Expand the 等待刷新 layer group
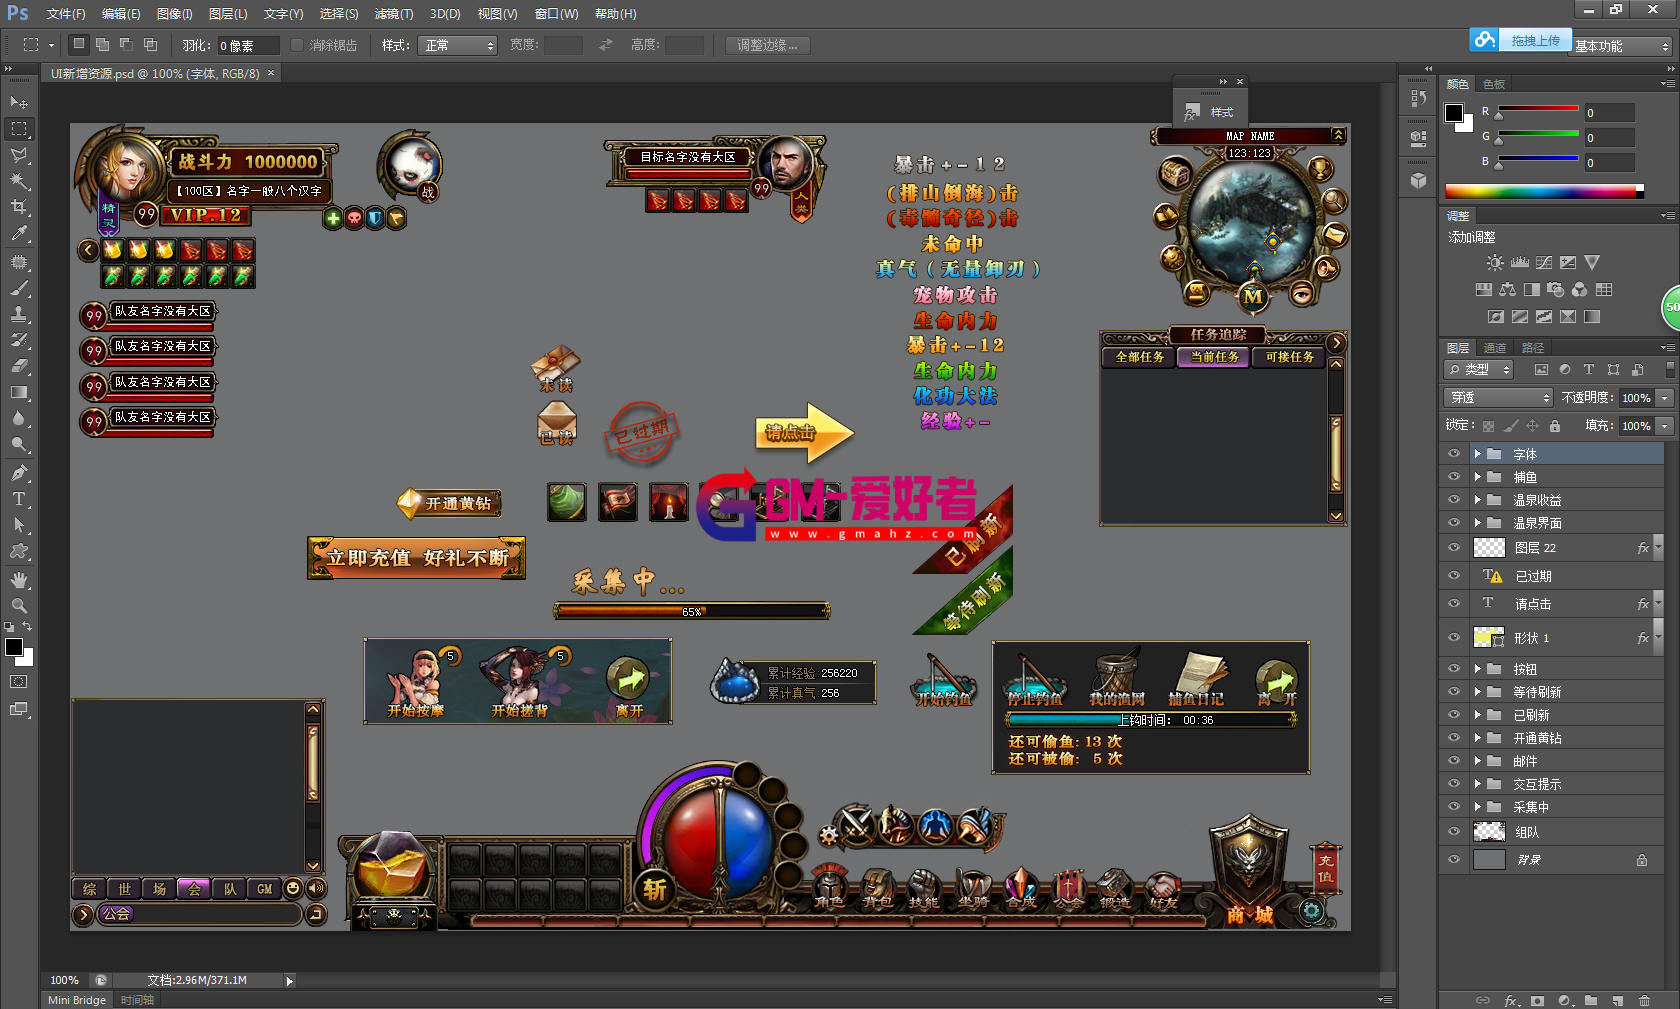This screenshot has height=1009, width=1680. click(1477, 692)
